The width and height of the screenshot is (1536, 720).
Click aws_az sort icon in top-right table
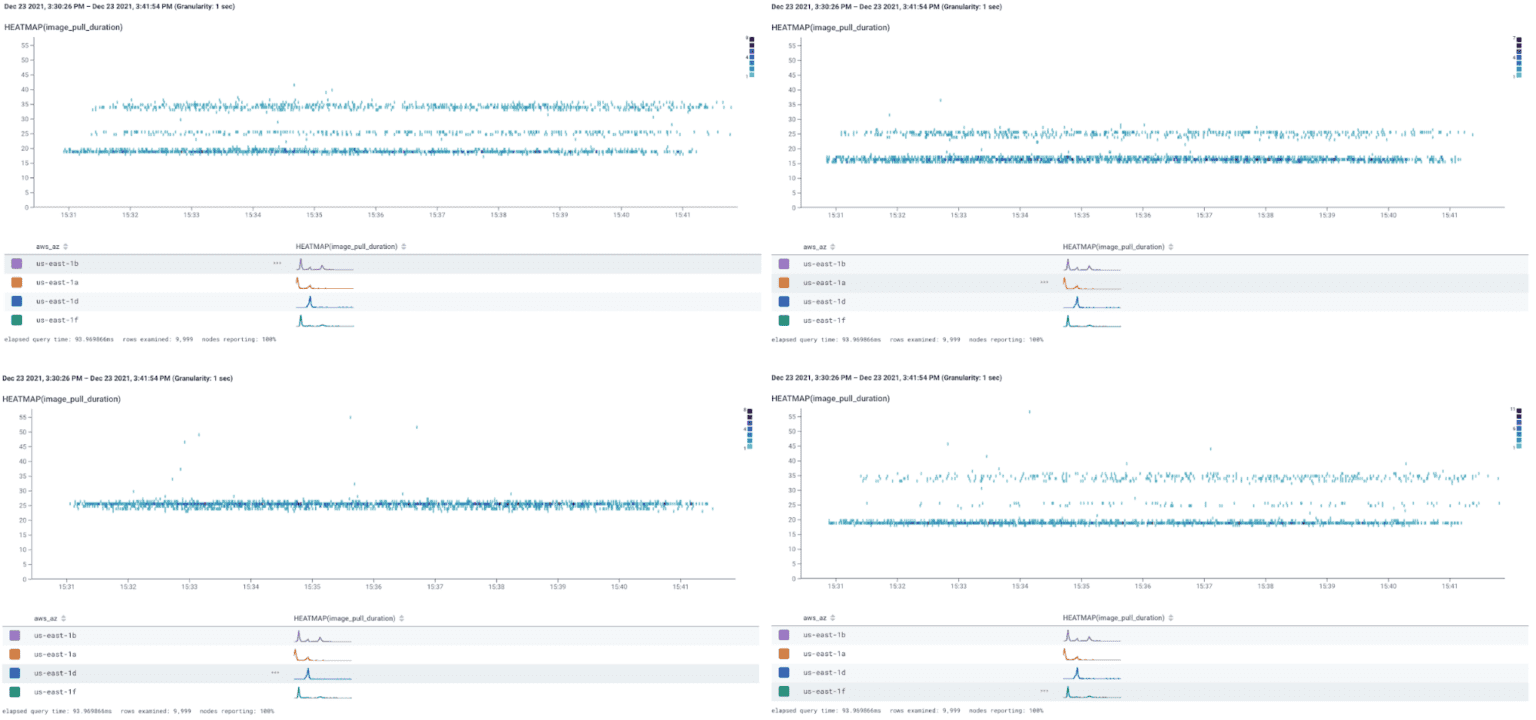tap(834, 246)
